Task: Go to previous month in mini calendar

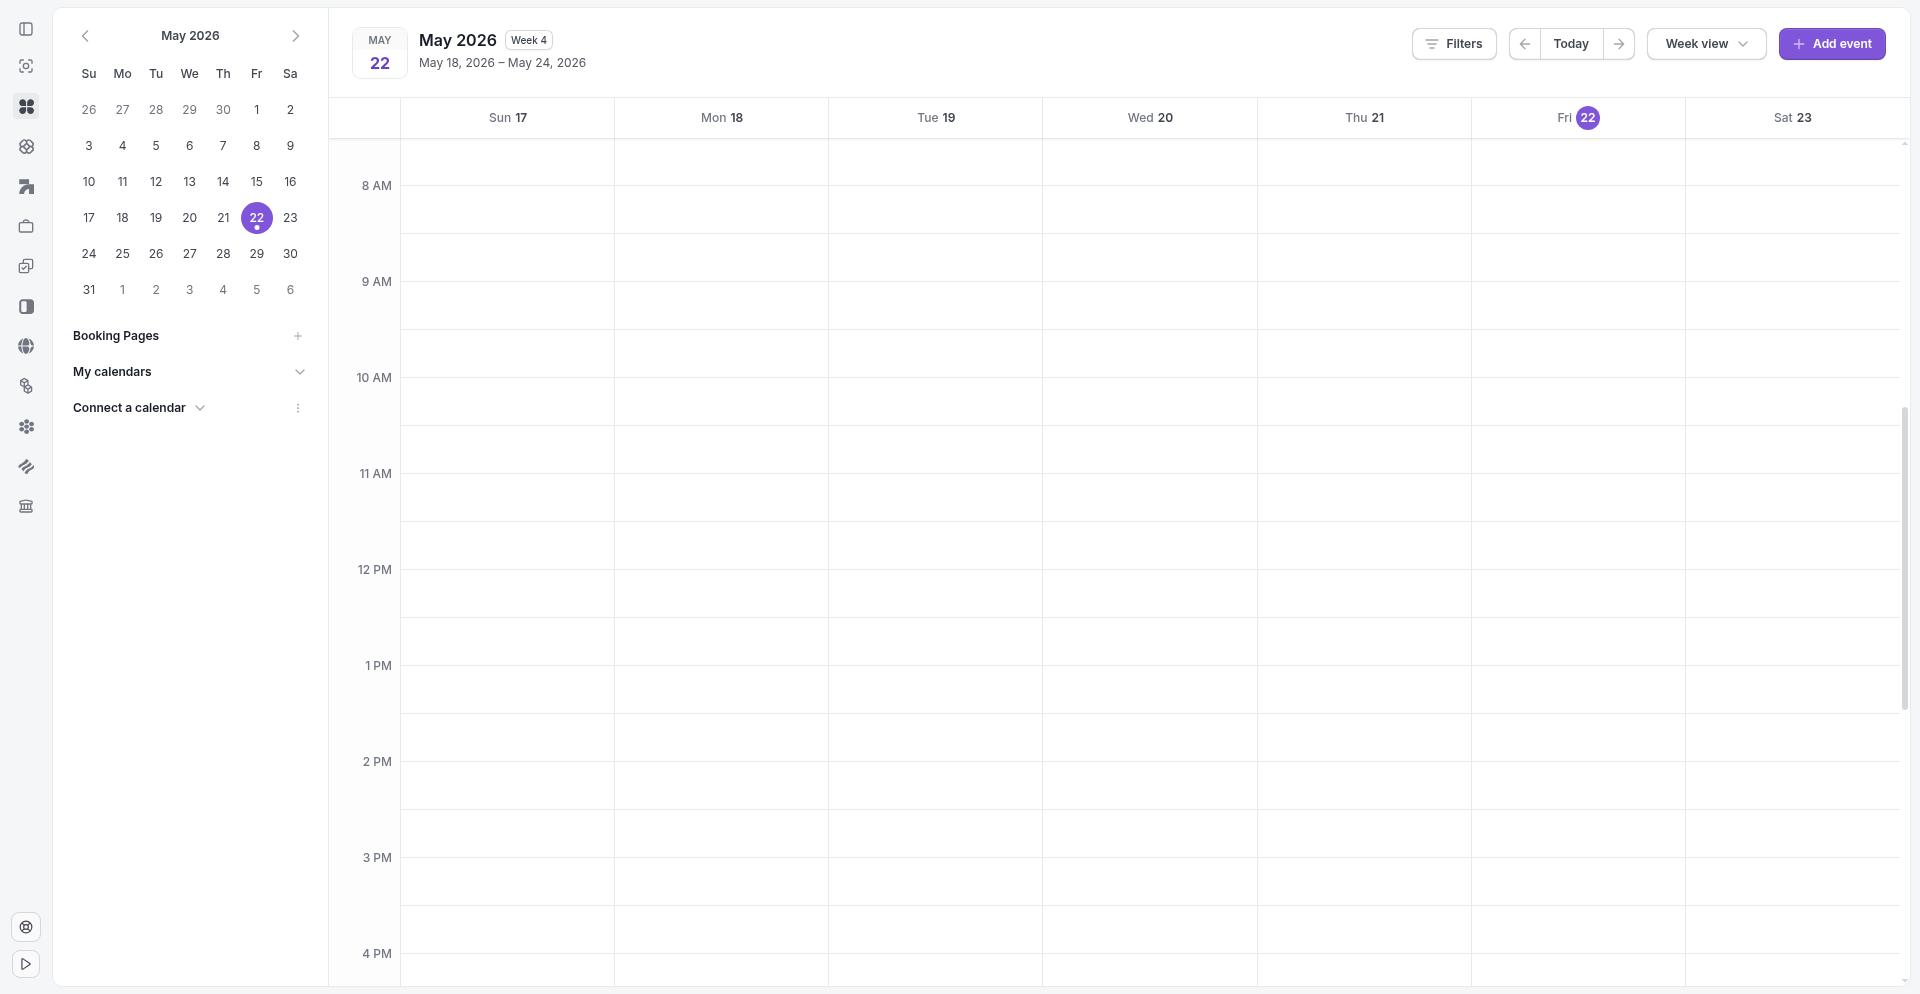Action: [85, 36]
